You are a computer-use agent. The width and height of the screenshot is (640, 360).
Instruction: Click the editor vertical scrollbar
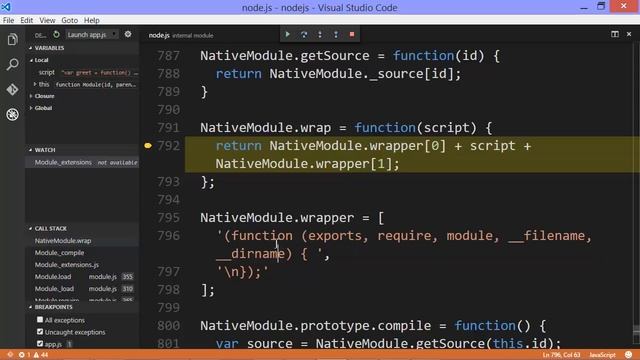click(636, 196)
